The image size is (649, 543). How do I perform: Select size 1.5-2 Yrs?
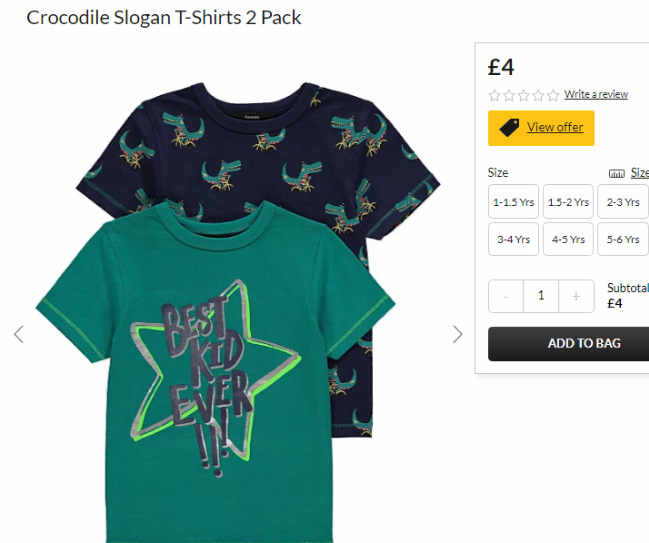point(568,202)
